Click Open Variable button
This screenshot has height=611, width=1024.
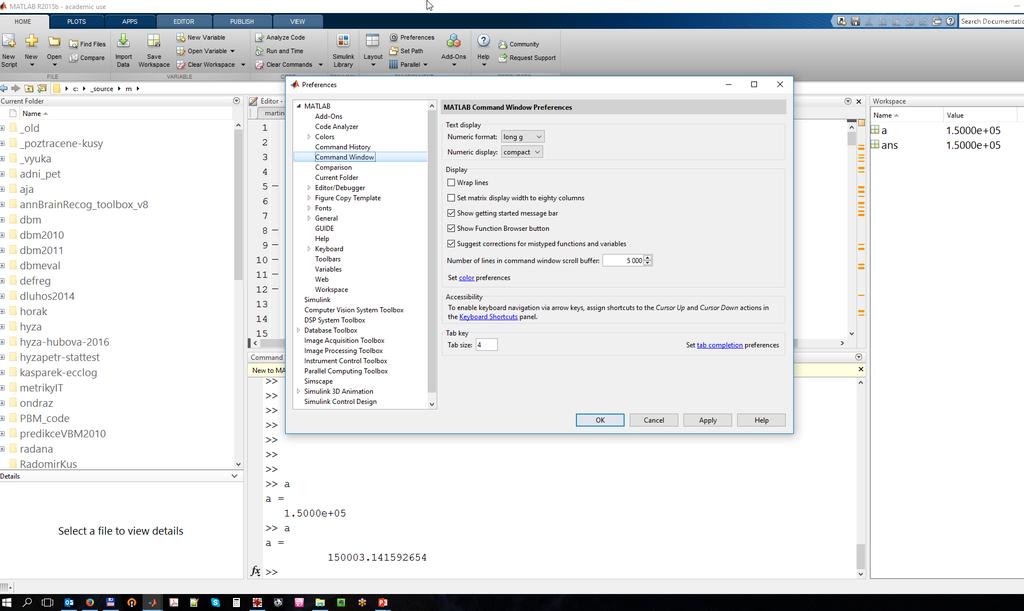point(205,51)
